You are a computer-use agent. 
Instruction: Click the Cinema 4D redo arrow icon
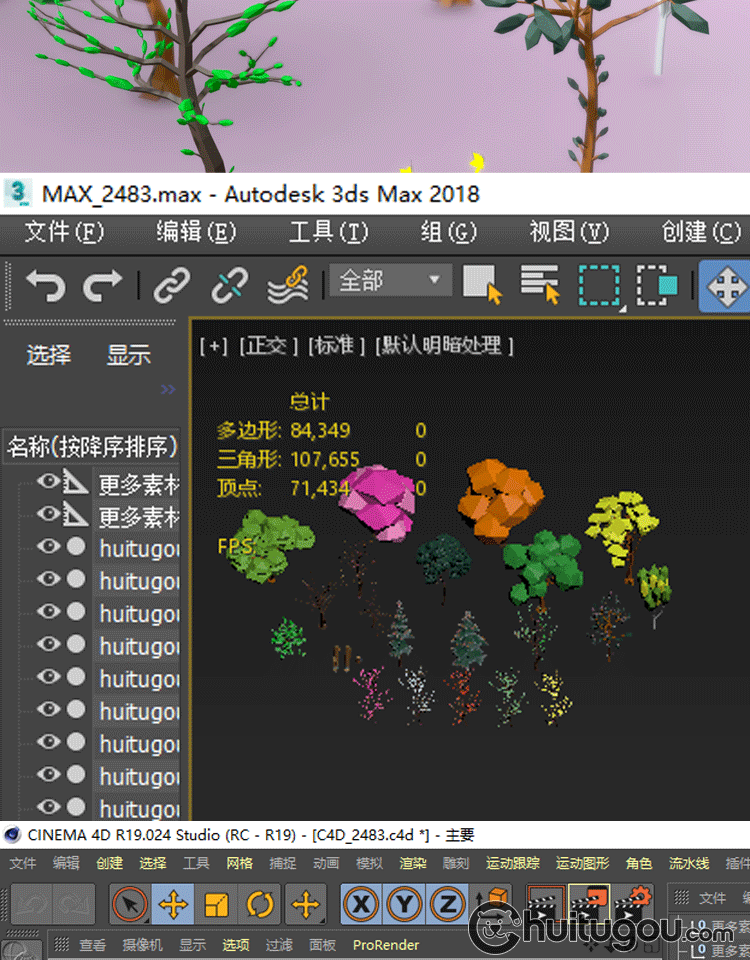coord(74,904)
